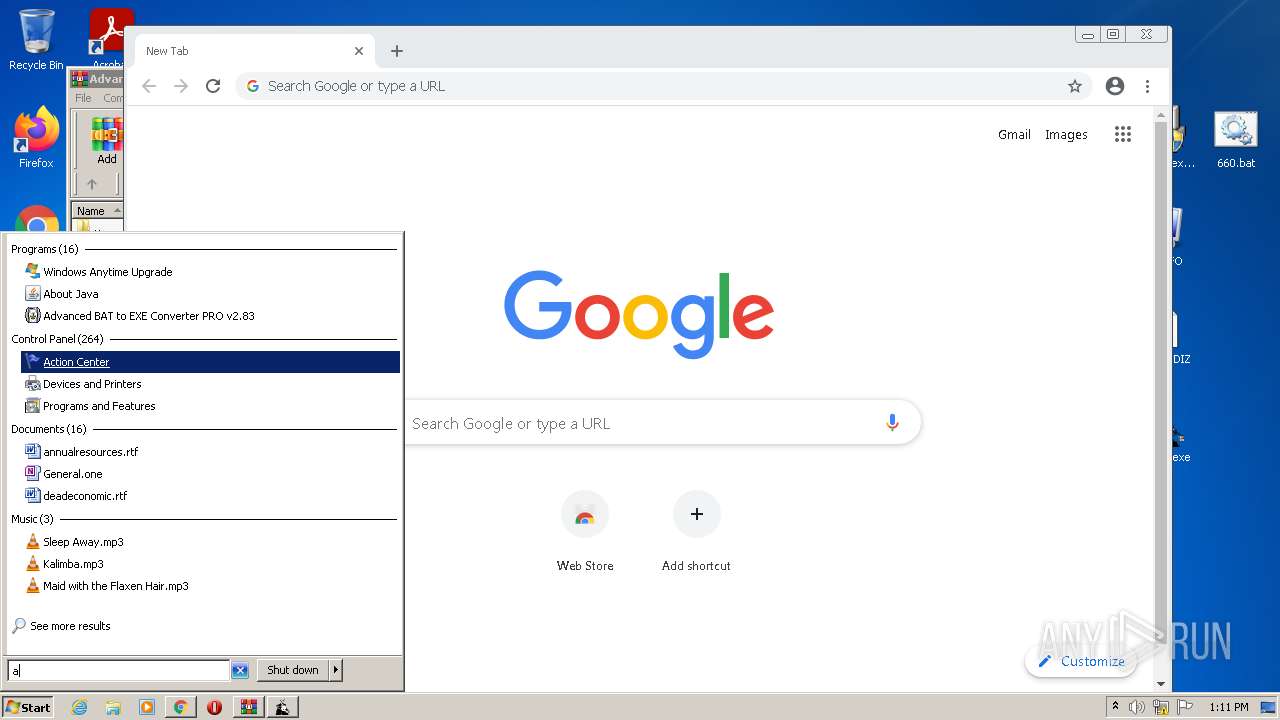Open the Images link
Viewport: 1280px width, 720px height.
[x=1066, y=134]
